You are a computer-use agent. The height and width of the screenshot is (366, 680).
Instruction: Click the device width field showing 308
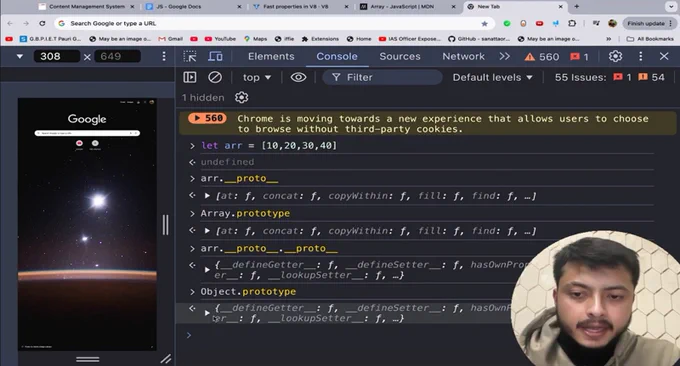(57, 56)
